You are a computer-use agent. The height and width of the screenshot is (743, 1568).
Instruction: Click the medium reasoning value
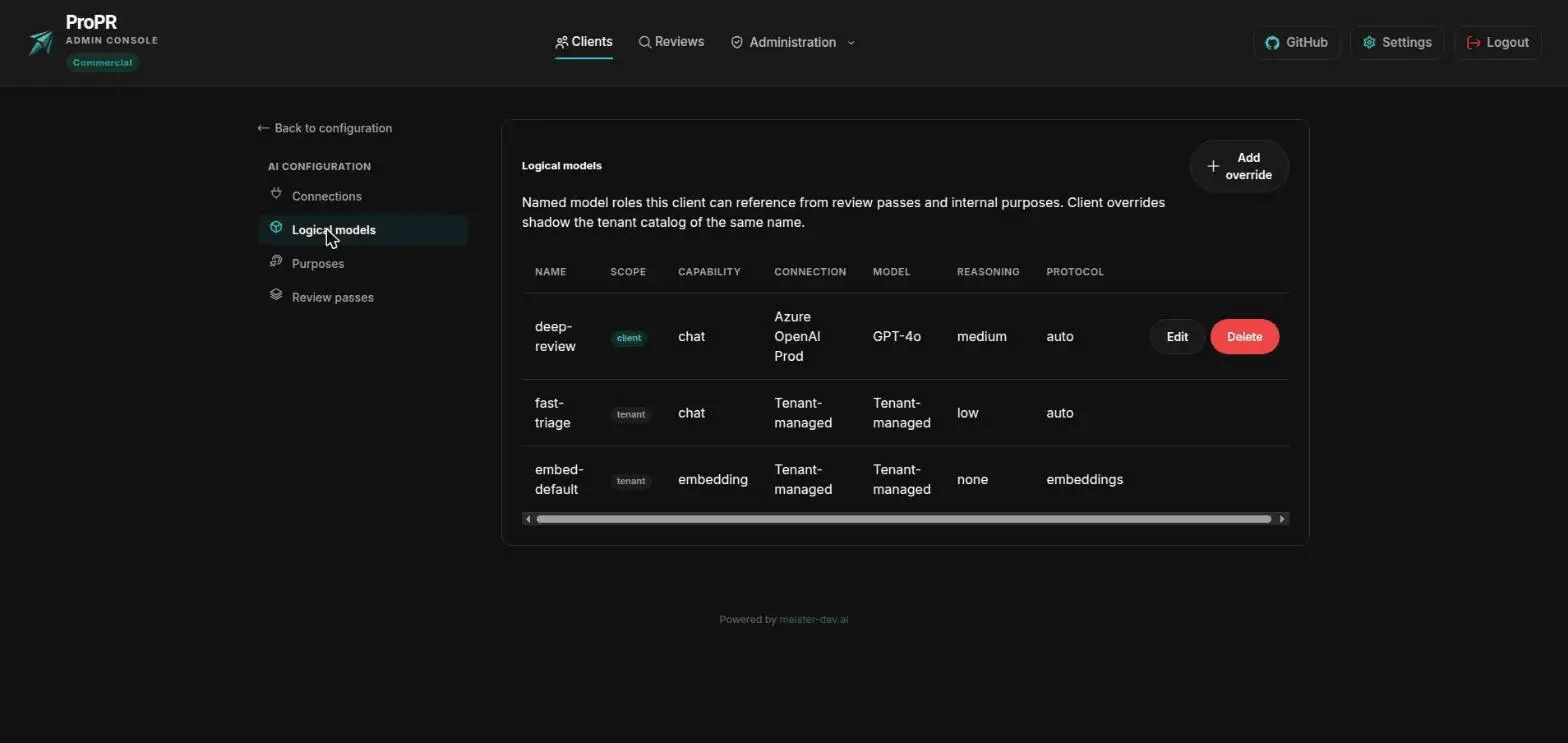coord(981,337)
